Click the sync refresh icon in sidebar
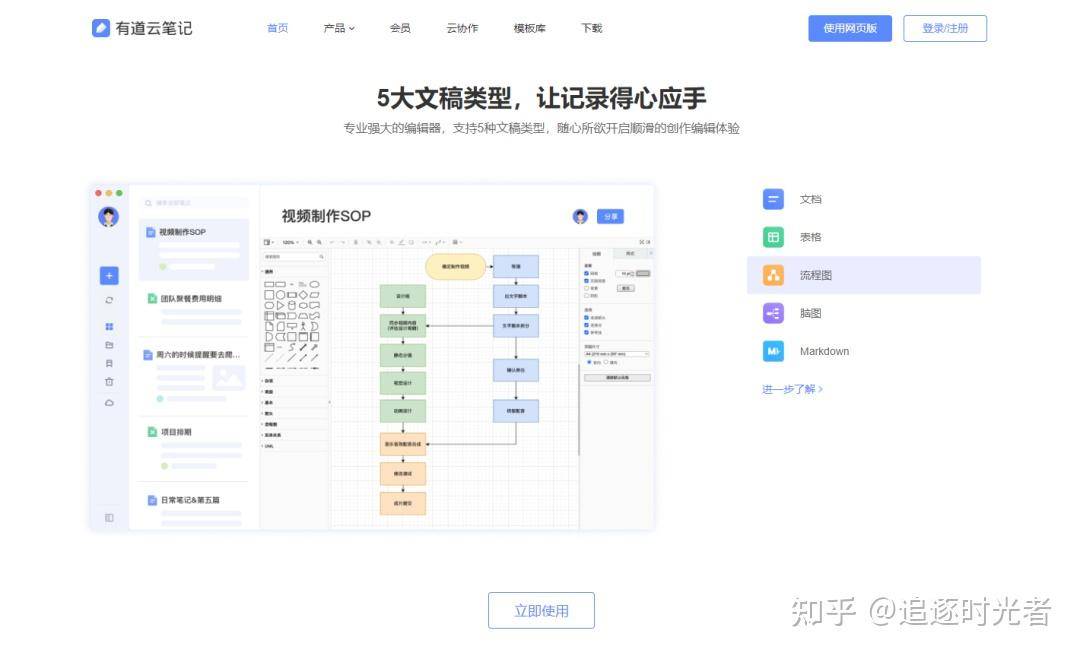Image resolution: width=1080 pixels, height=656 pixels. coord(109,300)
